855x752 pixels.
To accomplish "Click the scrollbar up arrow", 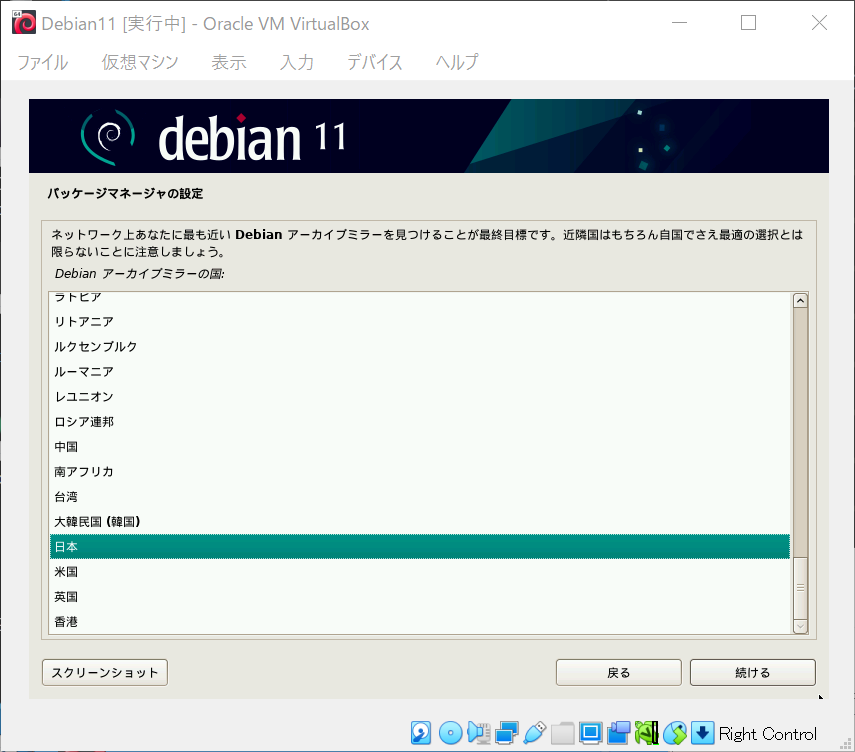I will pyautogui.click(x=800, y=300).
